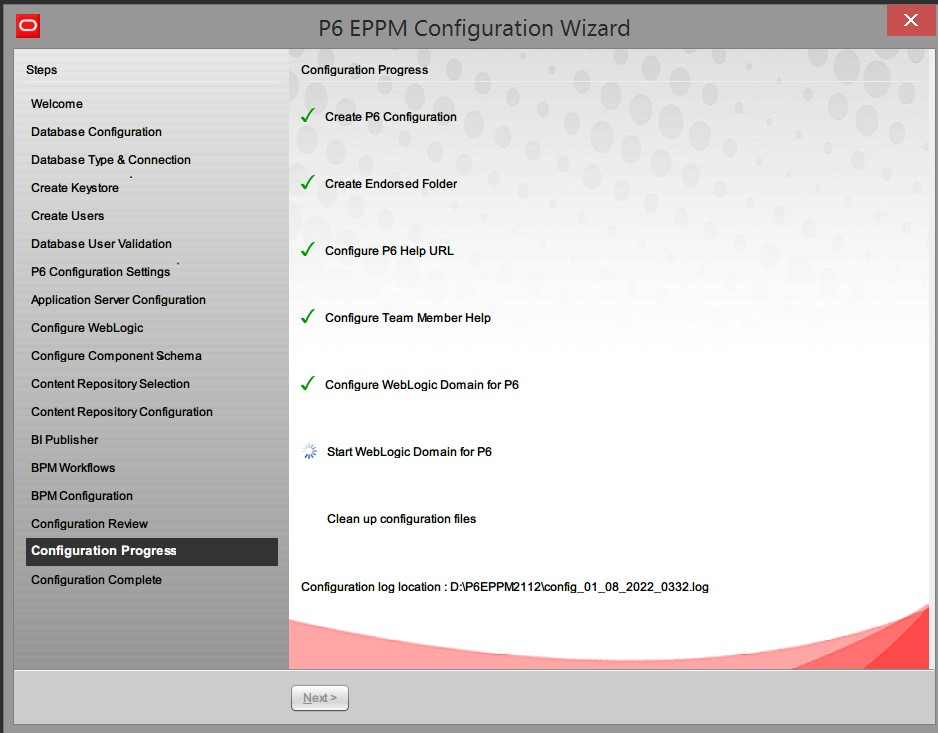The height and width of the screenshot is (733, 938).
Task: Select the highlighted Configuration Progress step
Action: (x=152, y=551)
